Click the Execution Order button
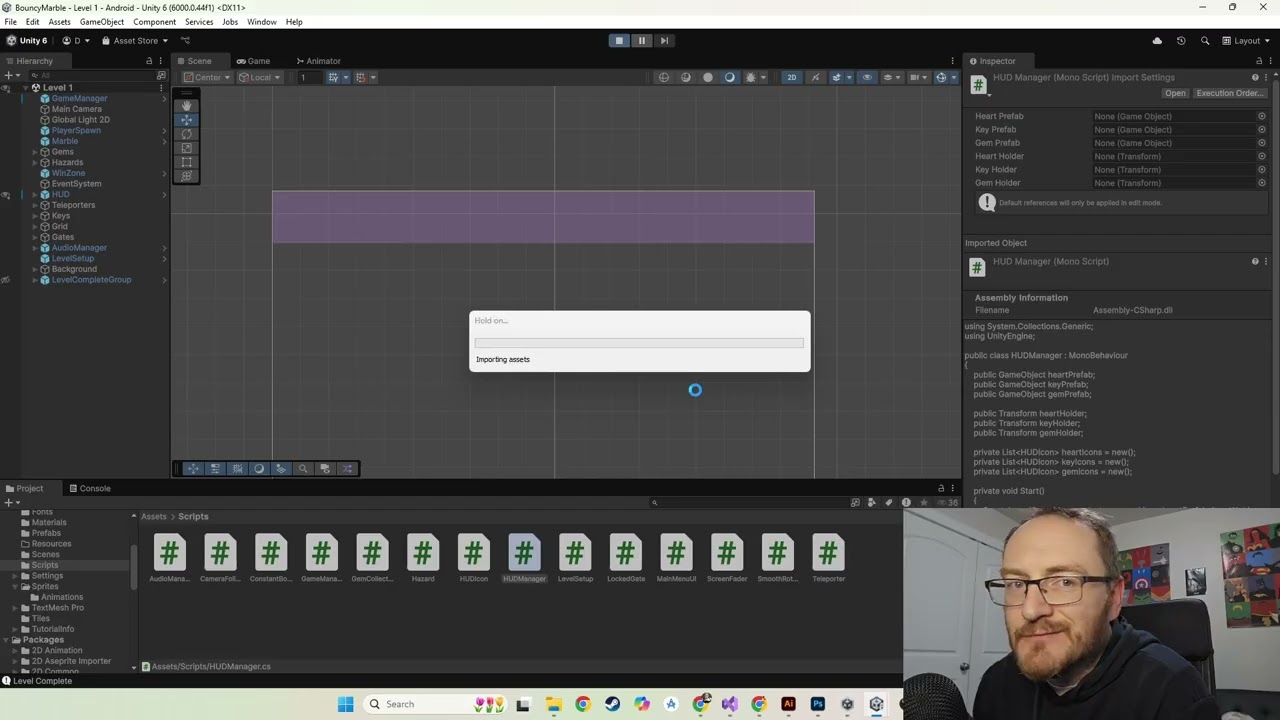This screenshot has height=720, width=1280. (x=1230, y=93)
